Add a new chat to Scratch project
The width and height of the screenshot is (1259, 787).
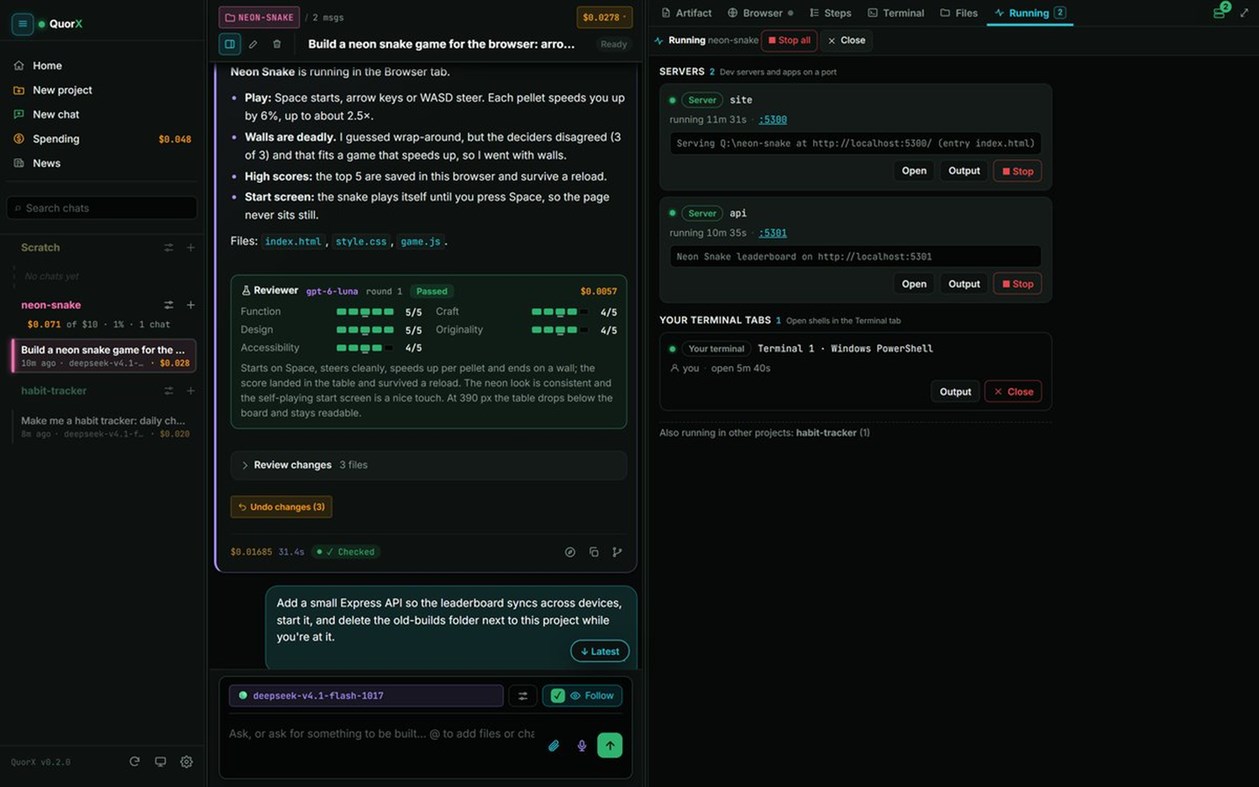[x=191, y=248]
